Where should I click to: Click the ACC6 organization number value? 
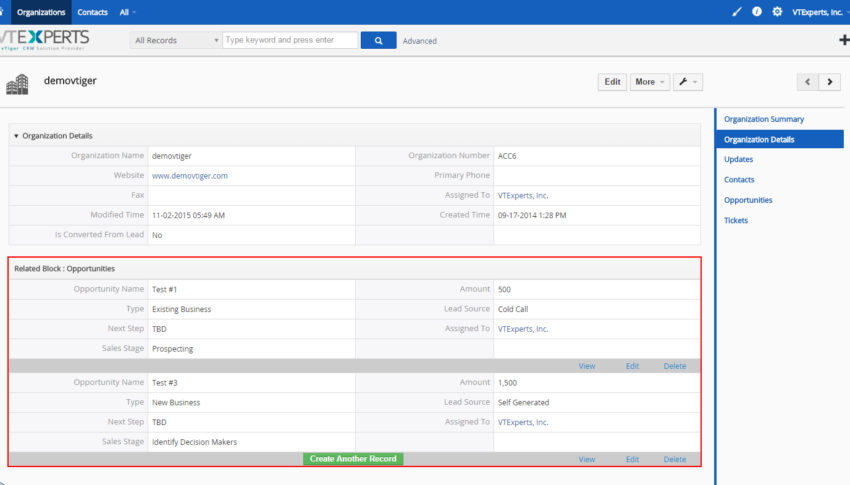tap(507, 156)
